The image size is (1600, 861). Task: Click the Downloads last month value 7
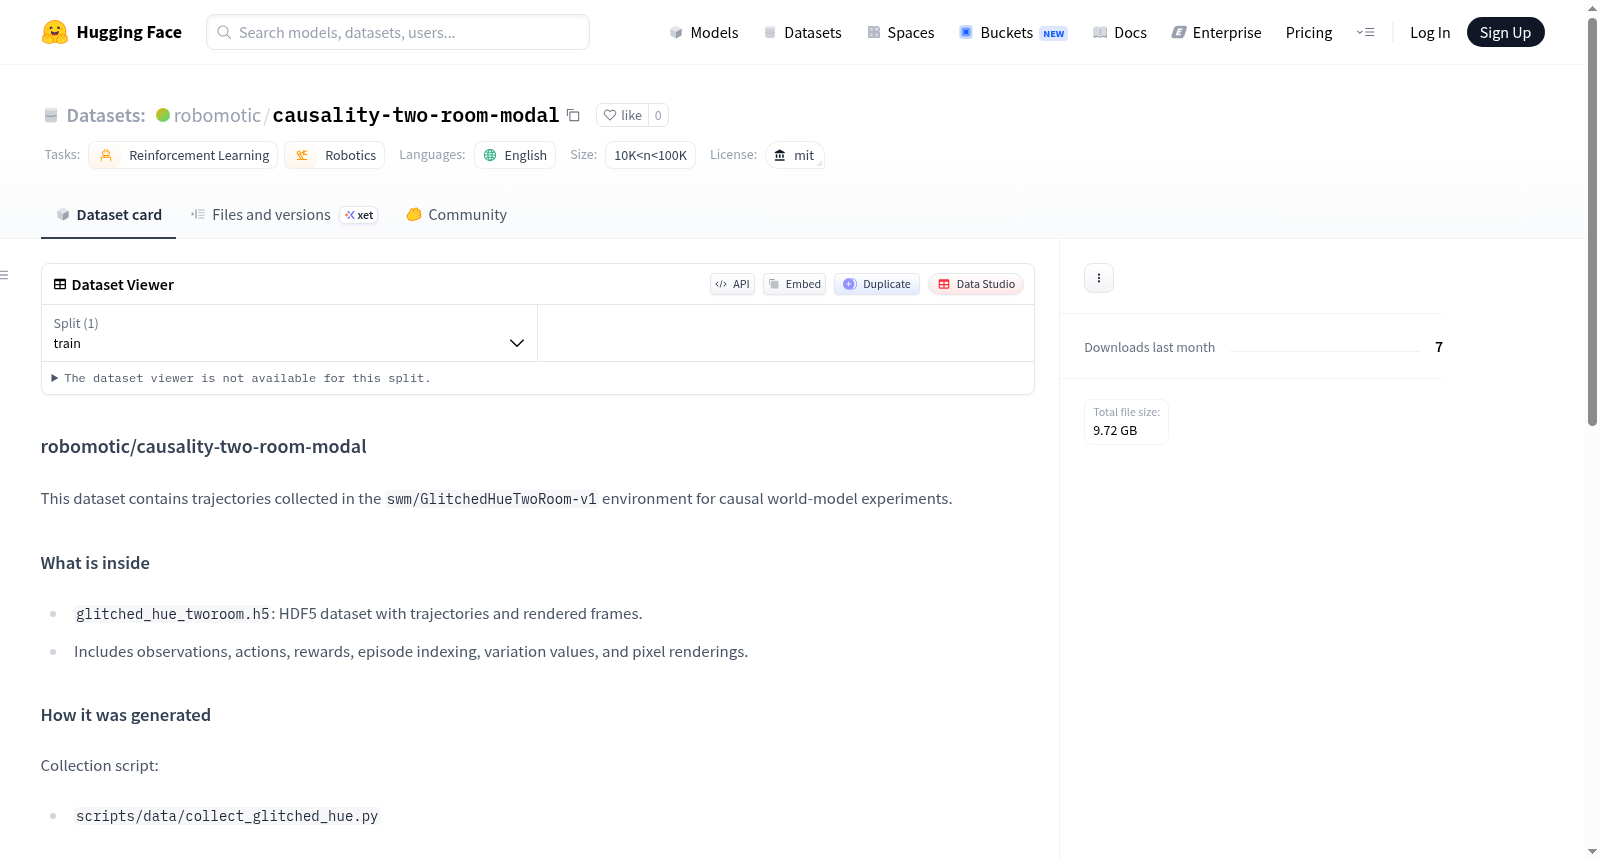(1439, 347)
